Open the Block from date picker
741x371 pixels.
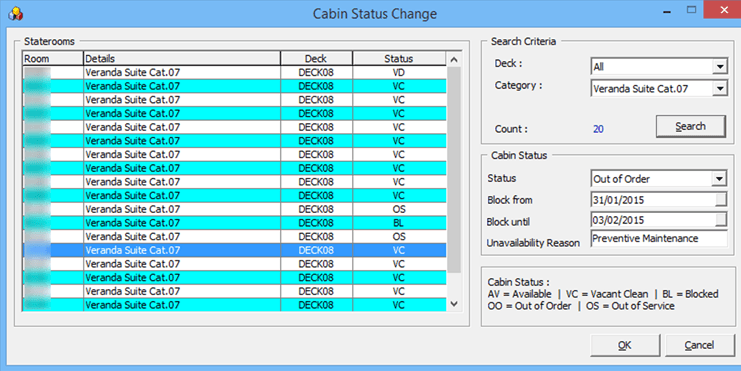pyautogui.click(x=720, y=199)
